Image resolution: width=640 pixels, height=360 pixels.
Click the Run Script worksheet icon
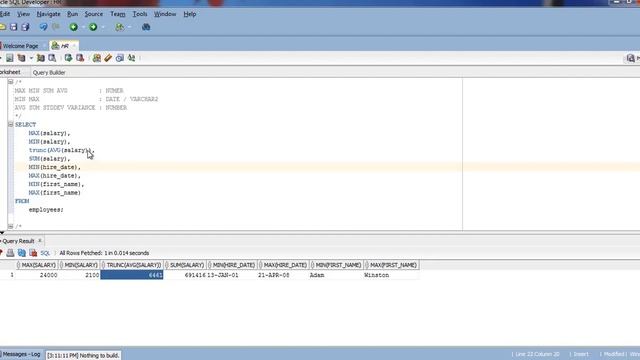(x=9, y=58)
